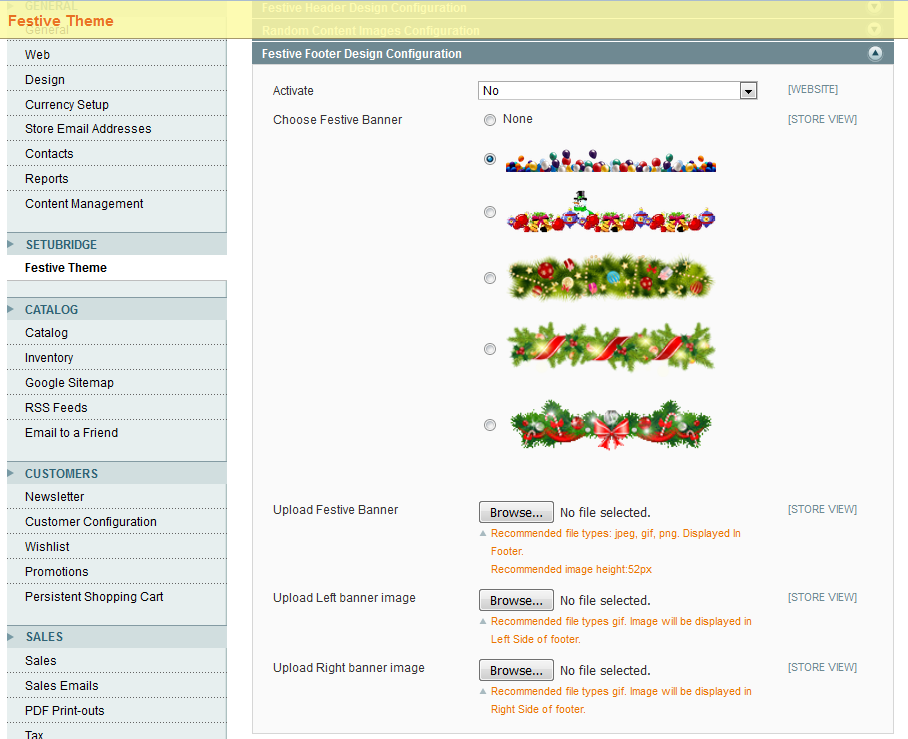This screenshot has width=908, height=739.
Task: Click the red bow garland banner image
Action: coord(610,425)
